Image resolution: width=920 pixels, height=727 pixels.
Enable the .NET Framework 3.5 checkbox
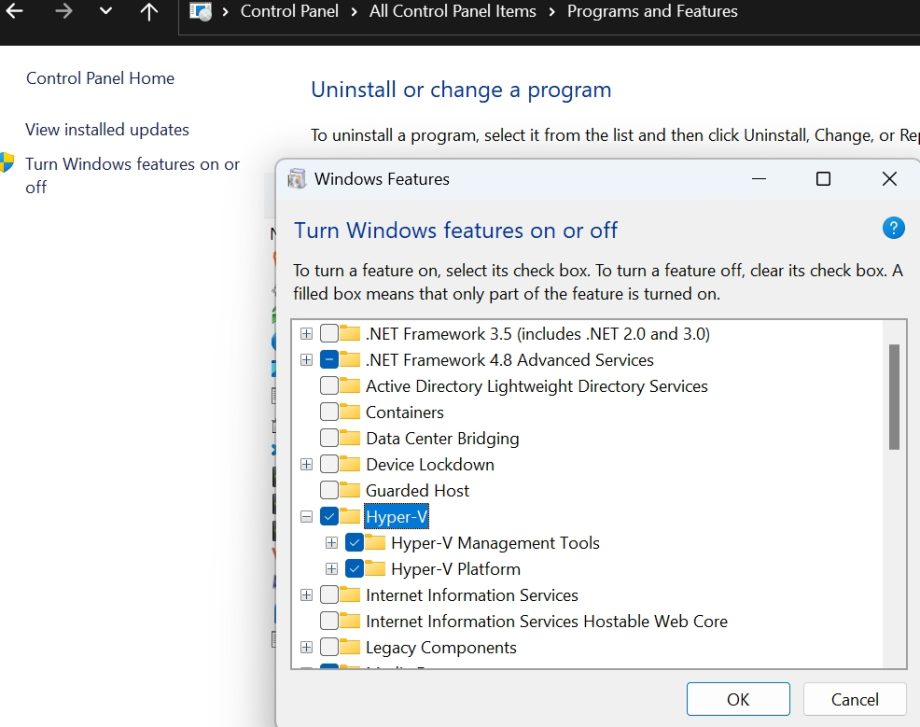(328, 333)
